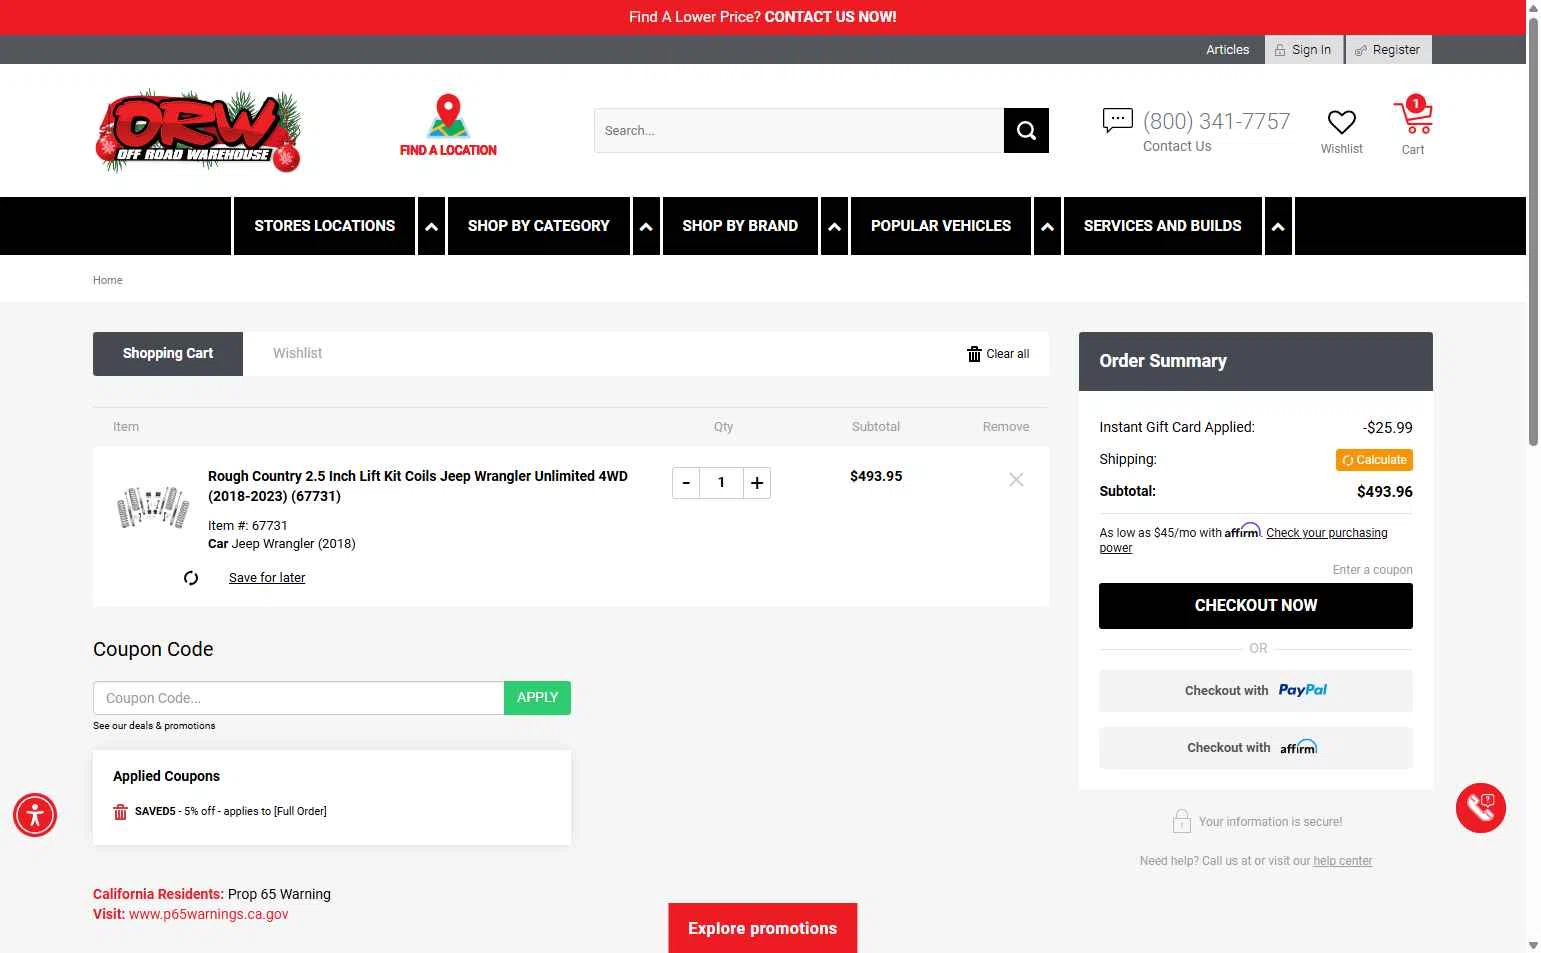This screenshot has width=1541, height=953.
Task: Open Stores Locations menu
Action: pos(324,226)
